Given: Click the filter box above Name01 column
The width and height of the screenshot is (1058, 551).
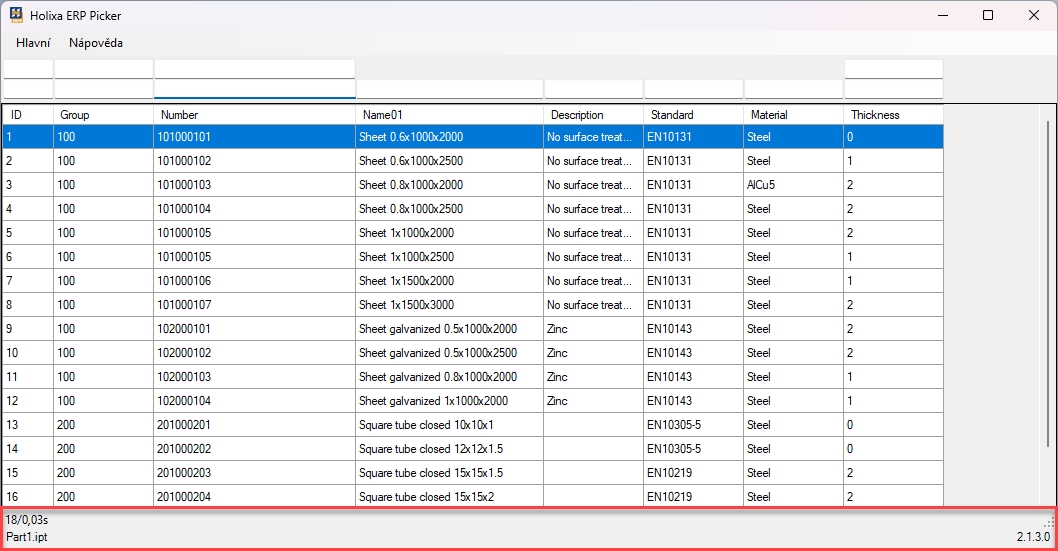Looking at the screenshot, I should pyautogui.click(x=449, y=89).
